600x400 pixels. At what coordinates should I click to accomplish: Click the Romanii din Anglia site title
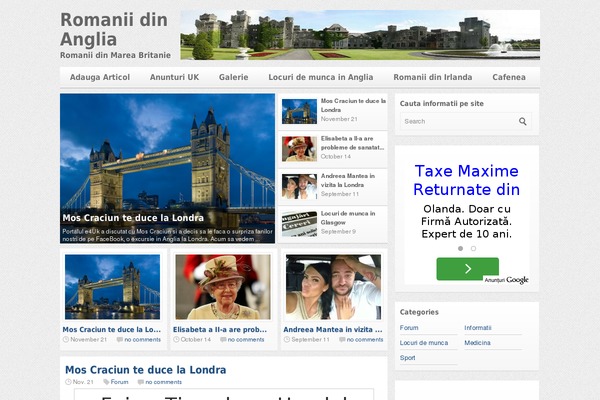(x=114, y=29)
